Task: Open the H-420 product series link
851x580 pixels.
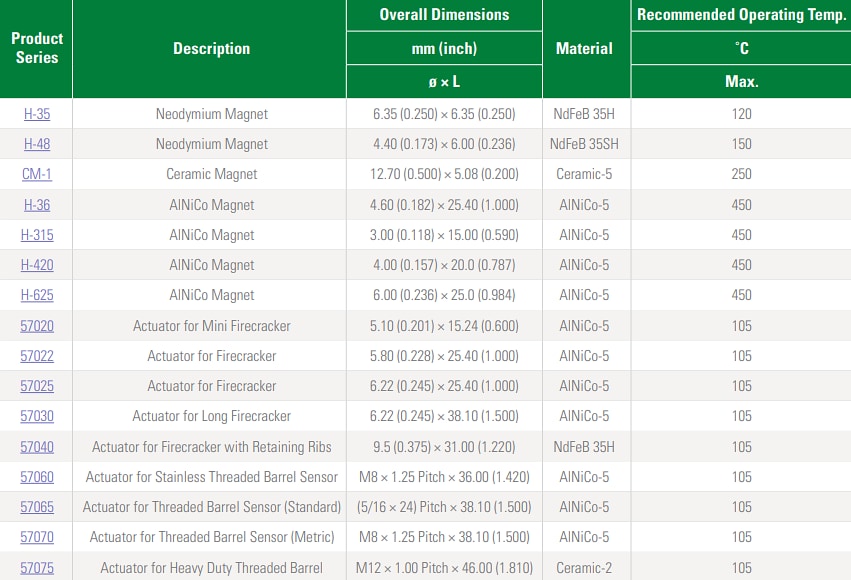Action: coord(36,265)
